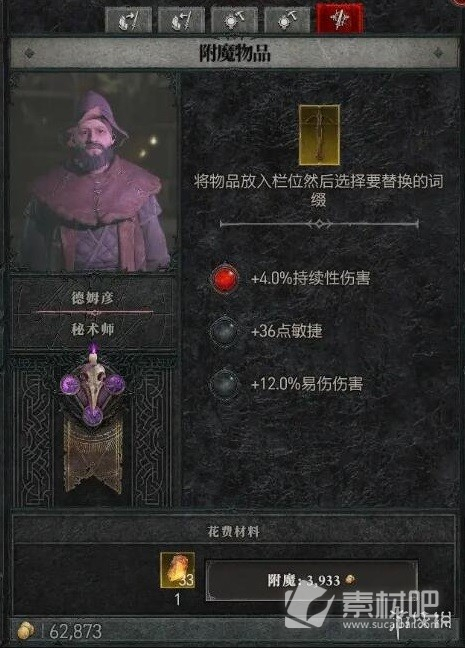Click the gold coin icon in enchant cost
This screenshot has width=465, height=648.
tap(350, 579)
